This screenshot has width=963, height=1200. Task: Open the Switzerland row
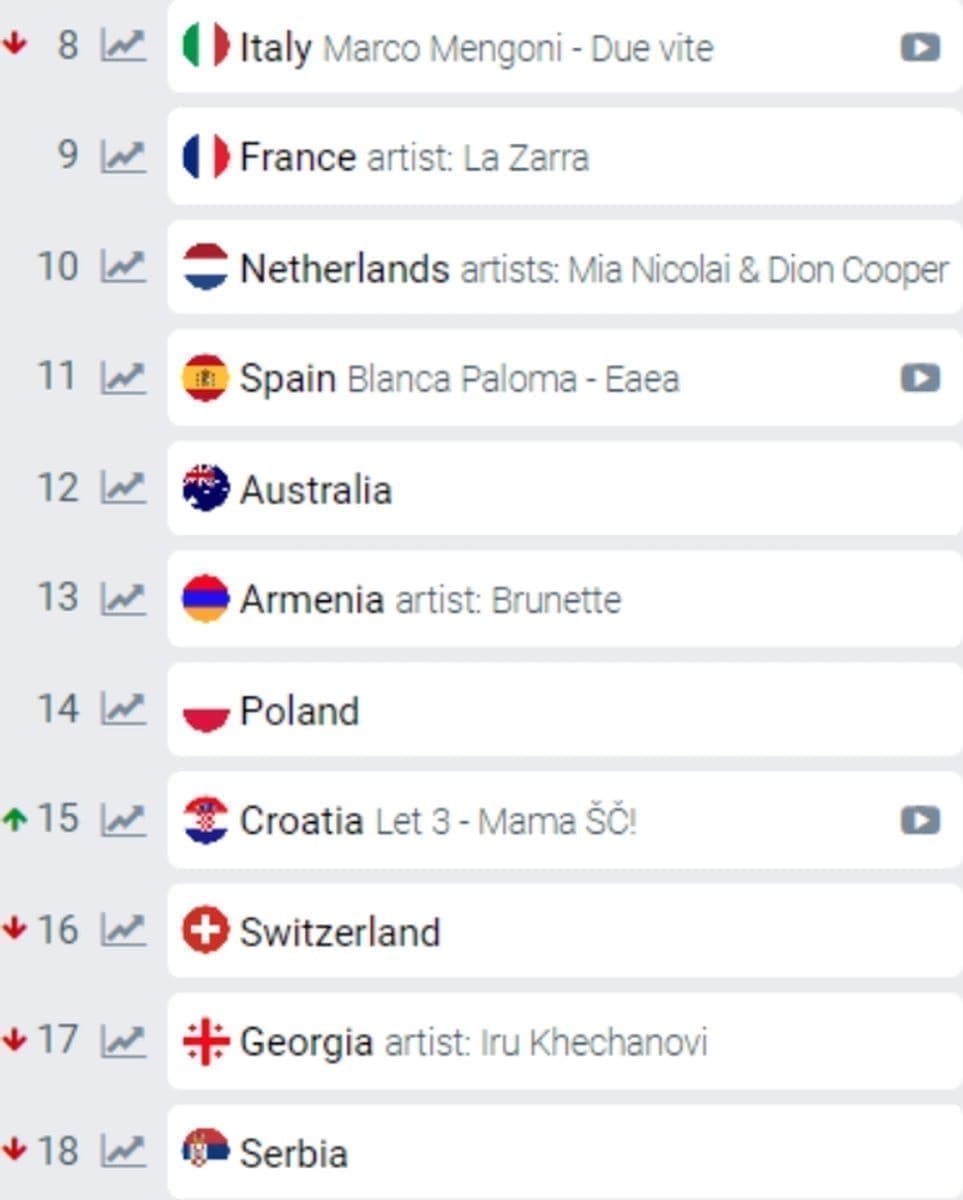click(340, 932)
